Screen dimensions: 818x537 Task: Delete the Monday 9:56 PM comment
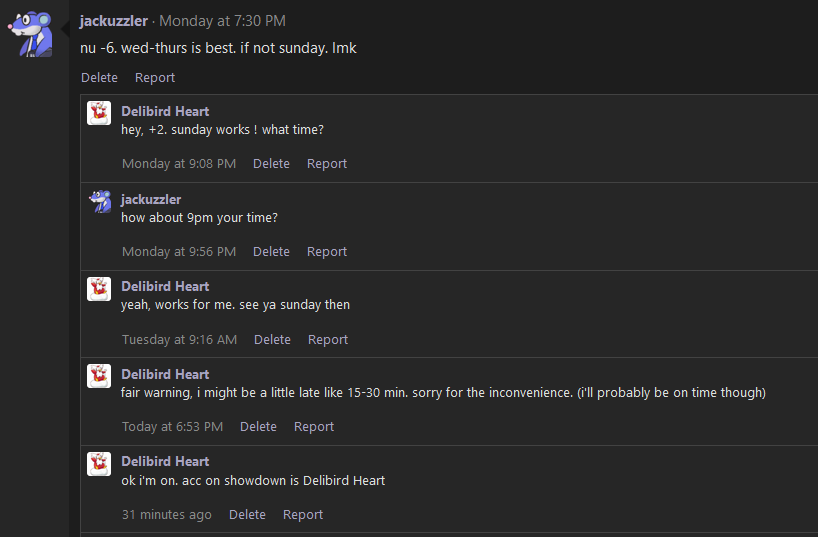click(271, 252)
